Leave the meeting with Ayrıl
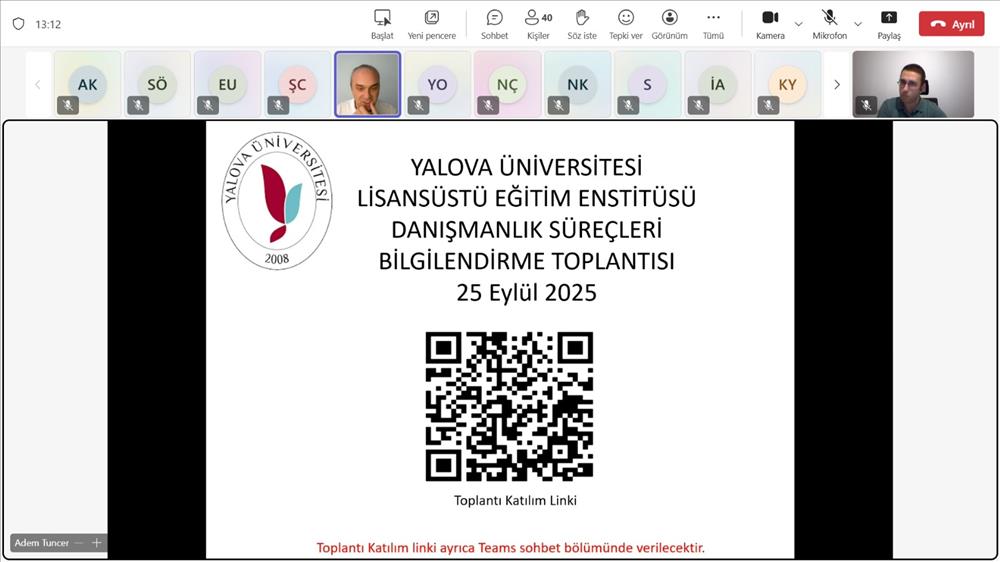This screenshot has height=562, width=1000. (951, 24)
